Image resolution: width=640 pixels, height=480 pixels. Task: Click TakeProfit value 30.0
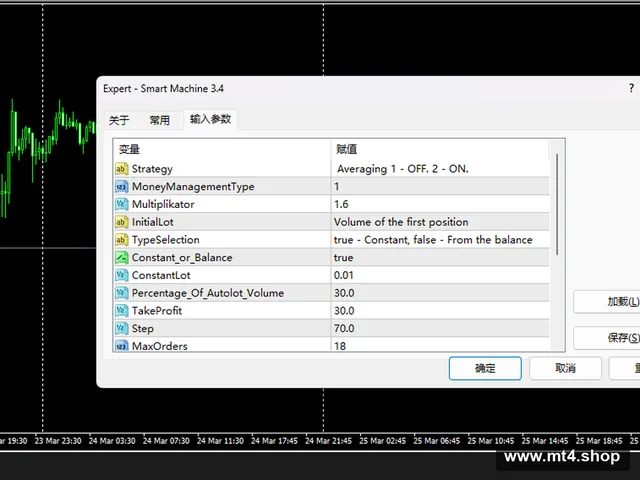pyautogui.click(x=344, y=311)
